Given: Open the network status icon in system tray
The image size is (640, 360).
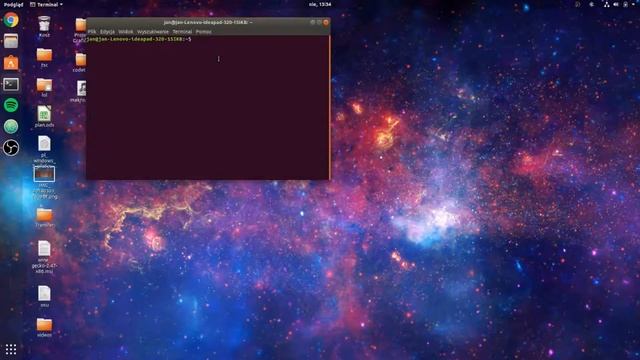Looking at the screenshot, I should tap(607, 4).
